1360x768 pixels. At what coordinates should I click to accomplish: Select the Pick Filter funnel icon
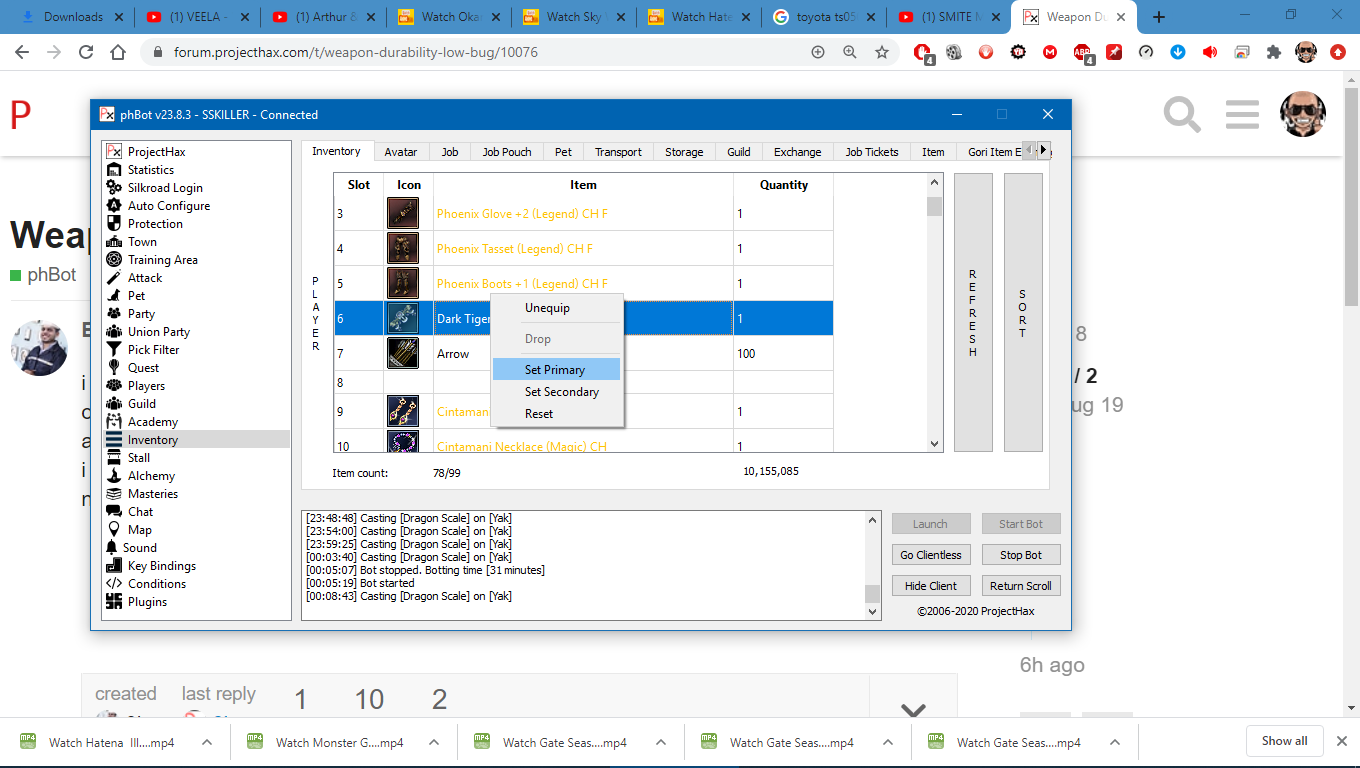pyautogui.click(x=114, y=350)
